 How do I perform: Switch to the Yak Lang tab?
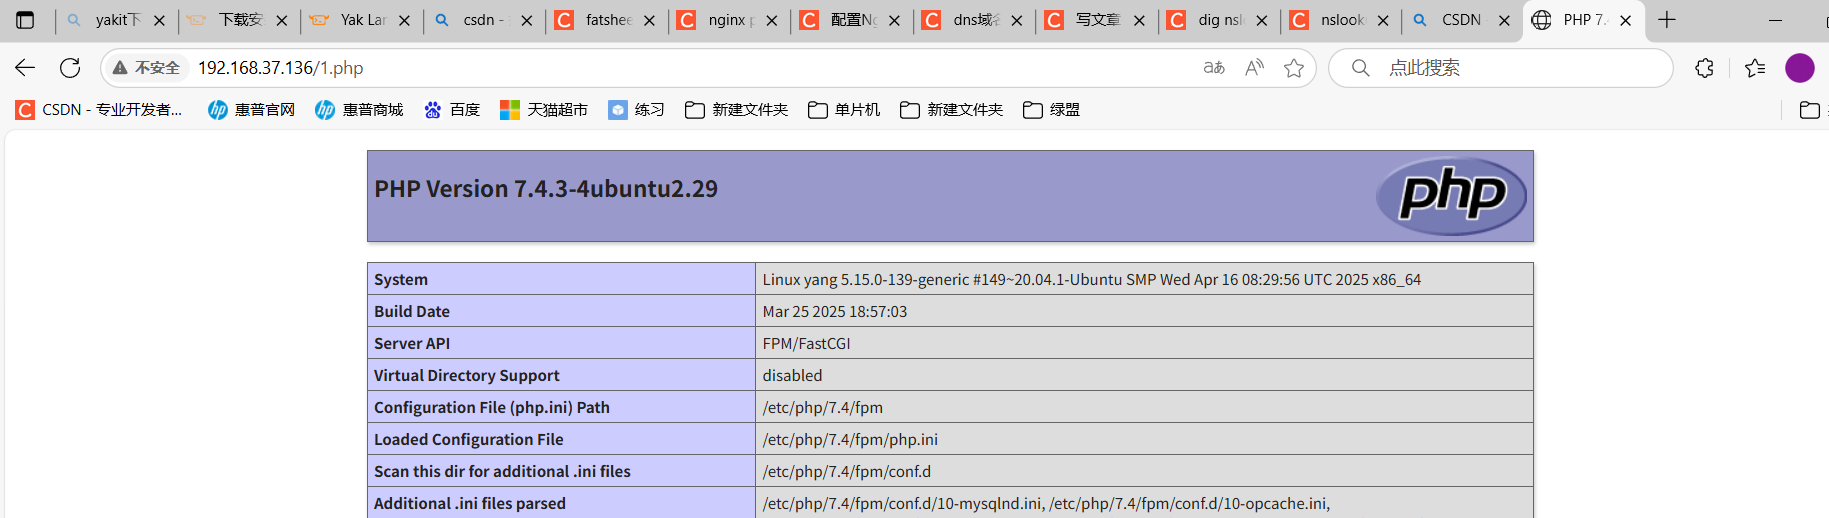point(362,20)
